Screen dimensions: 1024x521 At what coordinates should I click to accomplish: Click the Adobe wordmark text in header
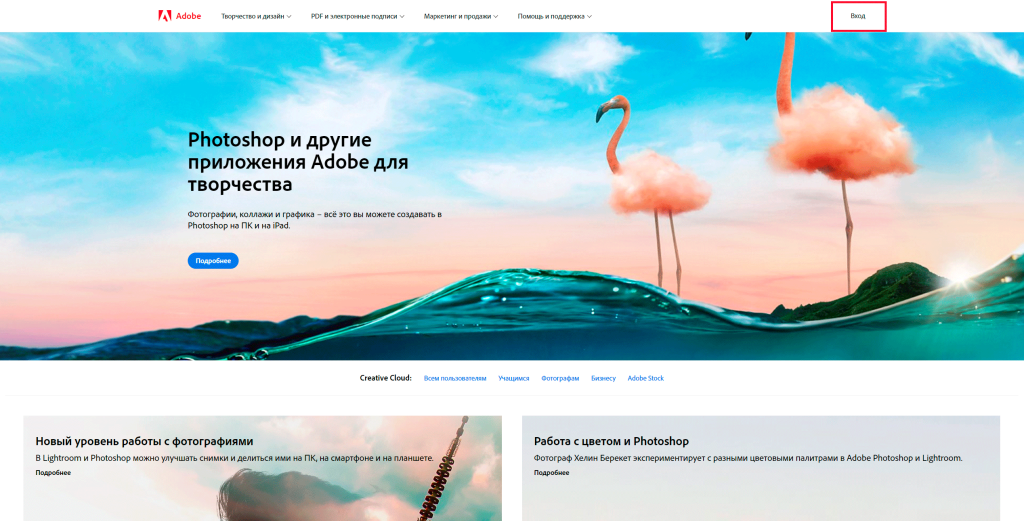[x=189, y=16]
